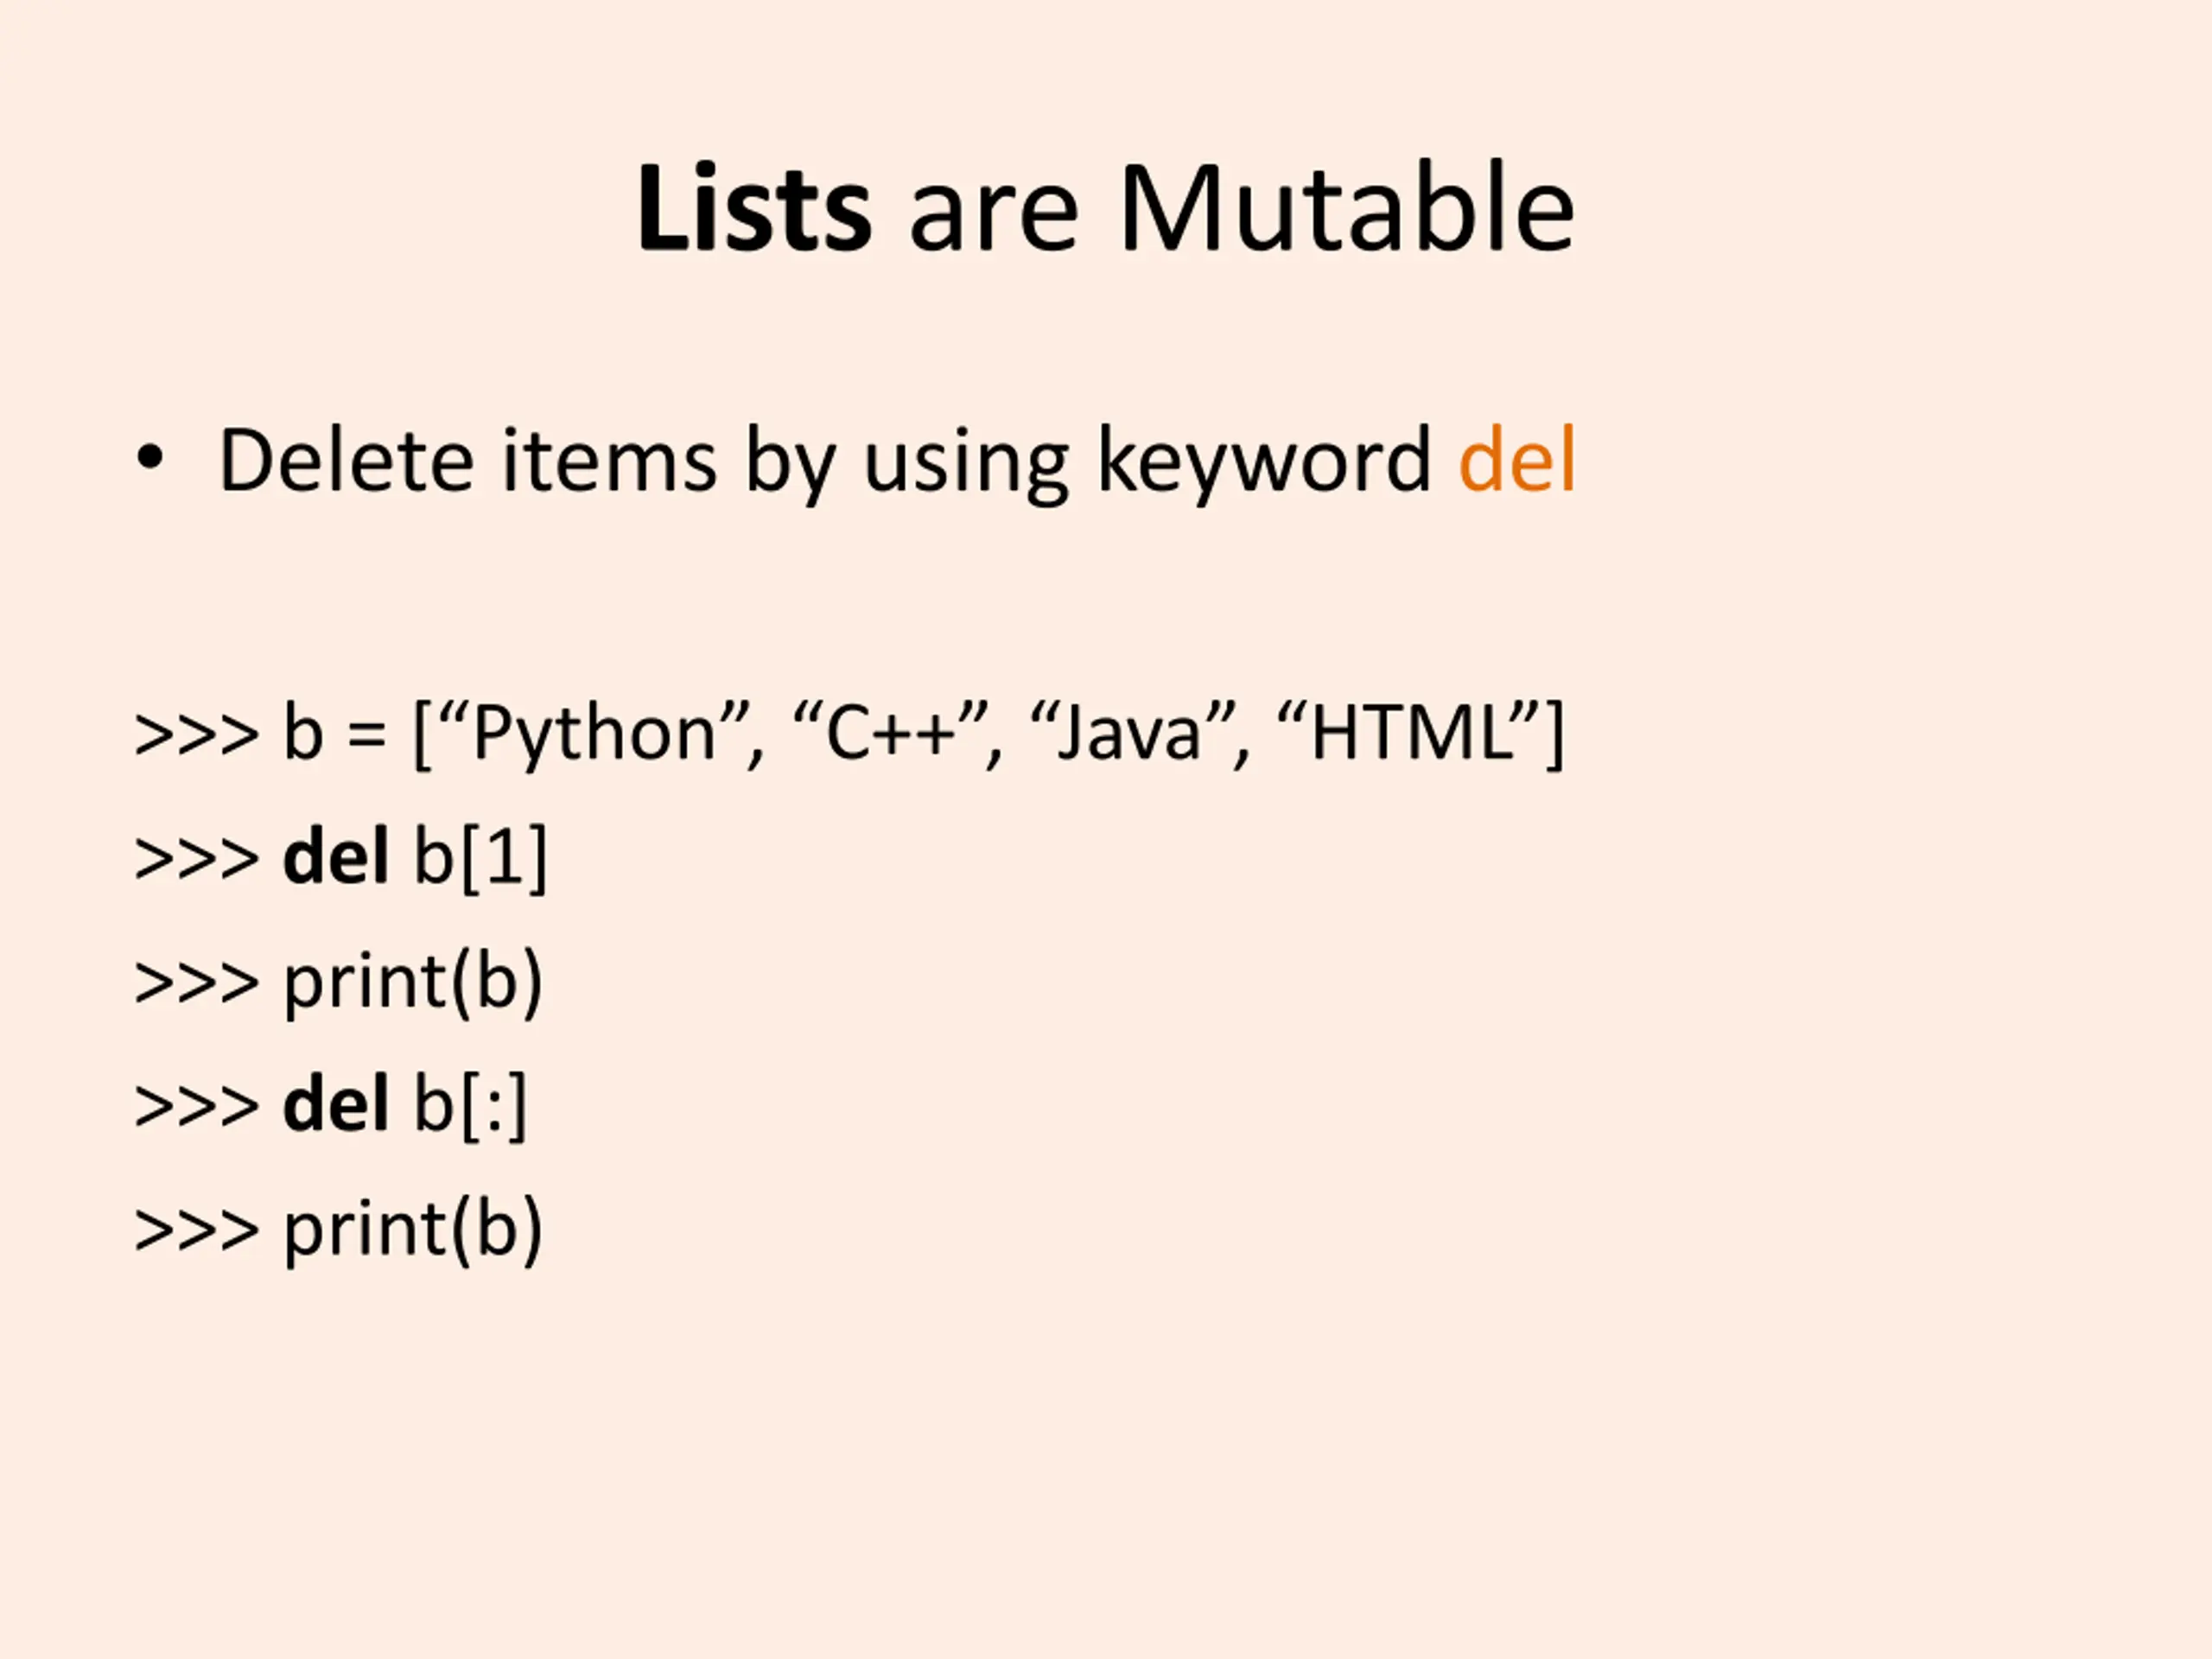Click the word "Delete" in the bullet text

coord(346,461)
